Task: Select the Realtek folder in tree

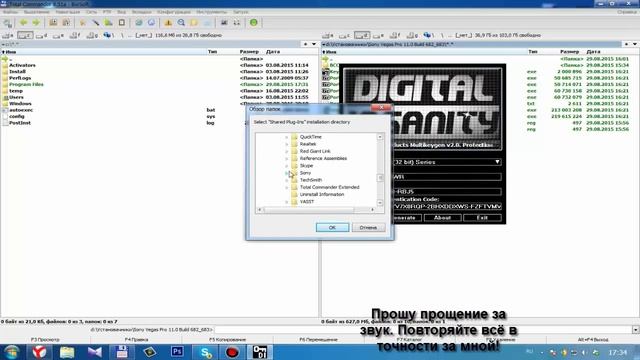Action: coord(308,144)
